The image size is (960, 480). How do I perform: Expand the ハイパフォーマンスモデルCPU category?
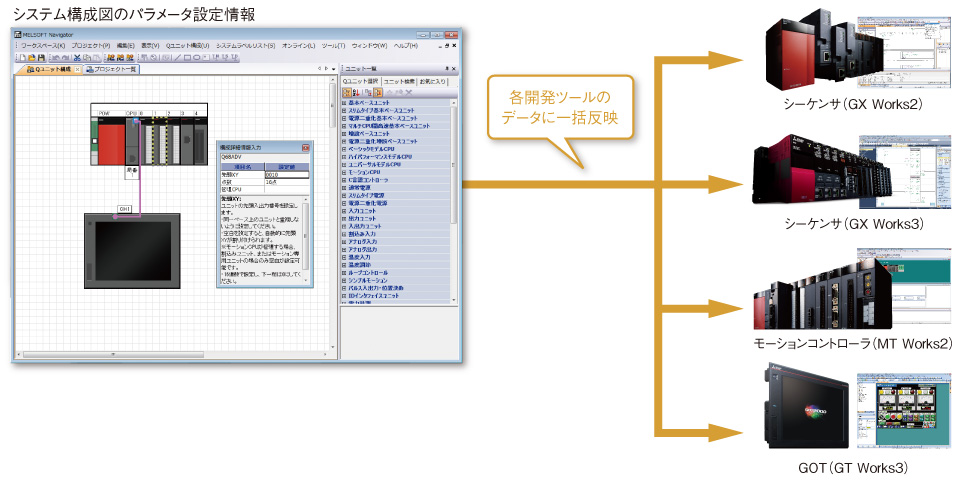pos(345,157)
